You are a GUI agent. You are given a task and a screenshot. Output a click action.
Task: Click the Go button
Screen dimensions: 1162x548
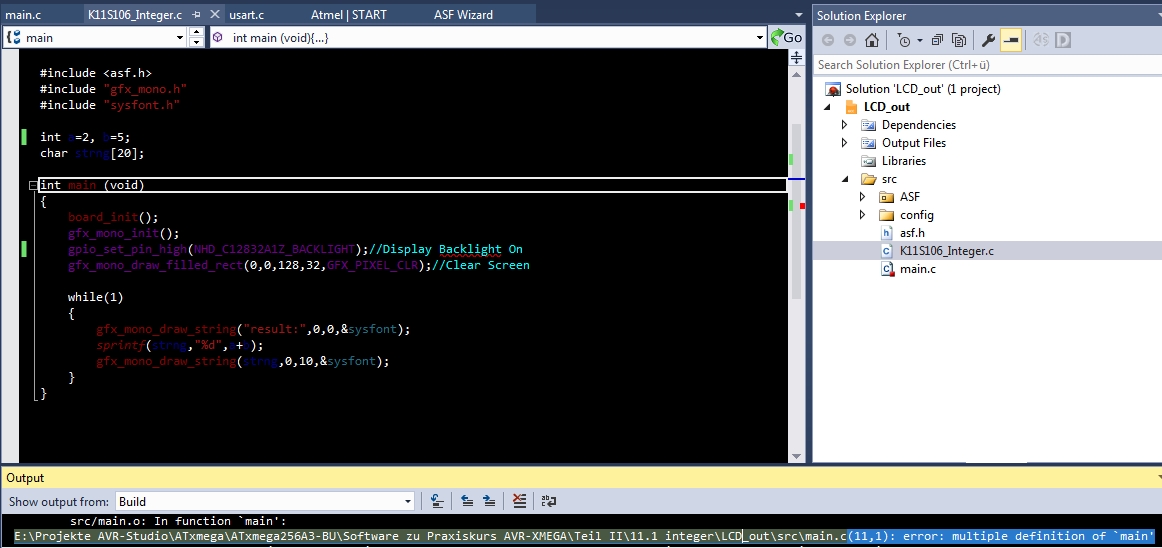786,37
